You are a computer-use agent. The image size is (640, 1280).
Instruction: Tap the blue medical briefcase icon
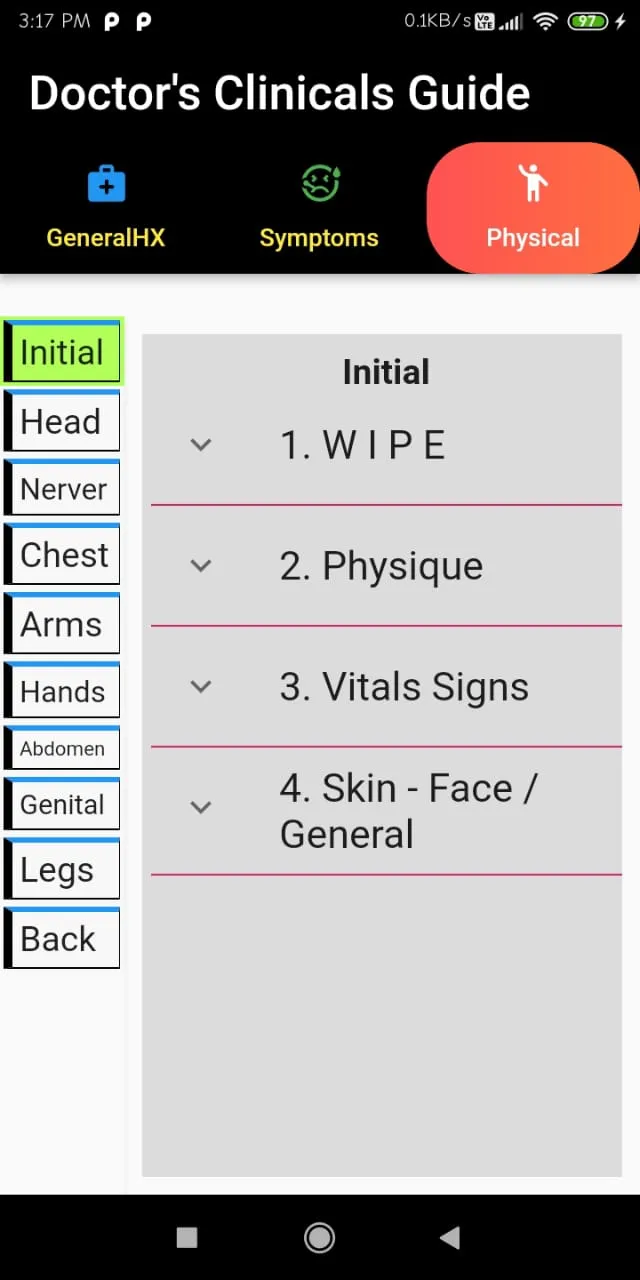pyautogui.click(x=106, y=184)
